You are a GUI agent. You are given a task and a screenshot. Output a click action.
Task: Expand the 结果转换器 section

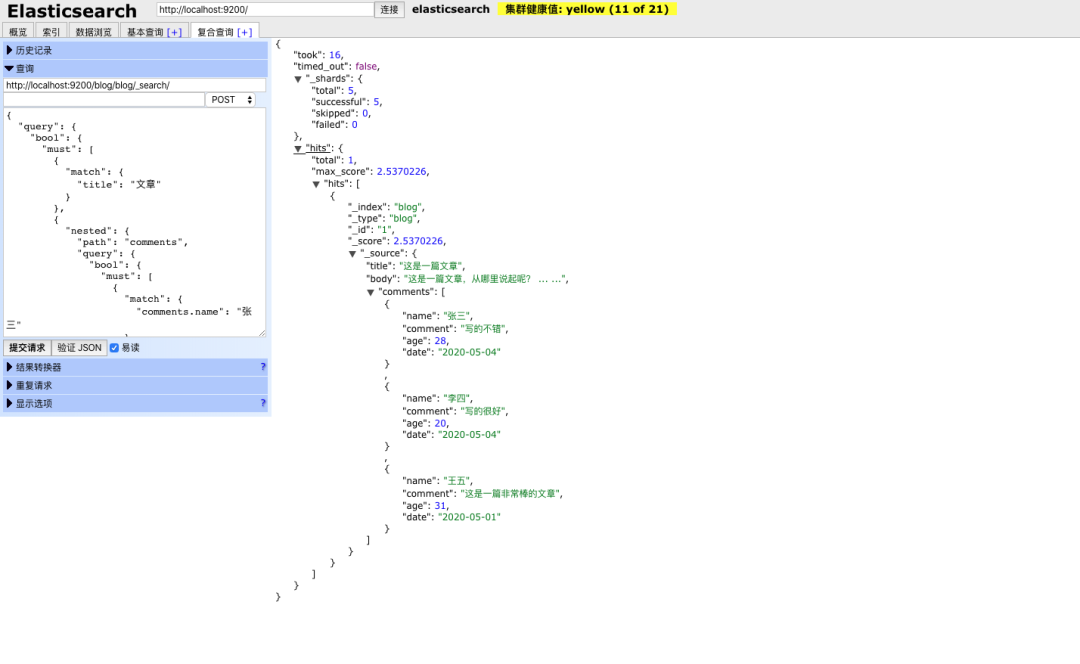(x=136, y=367)
